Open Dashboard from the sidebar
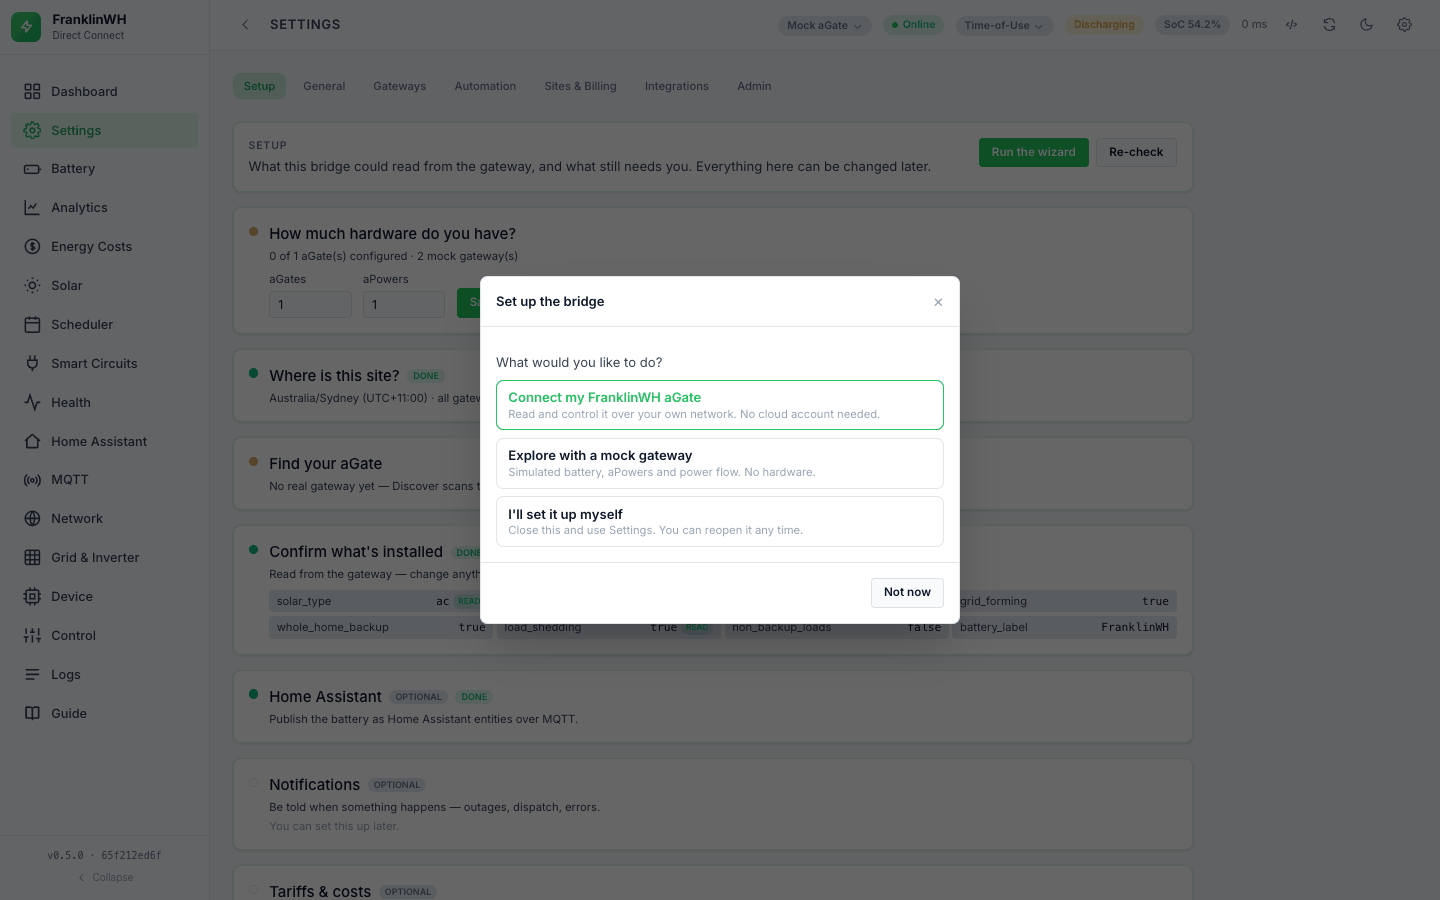 104,91
